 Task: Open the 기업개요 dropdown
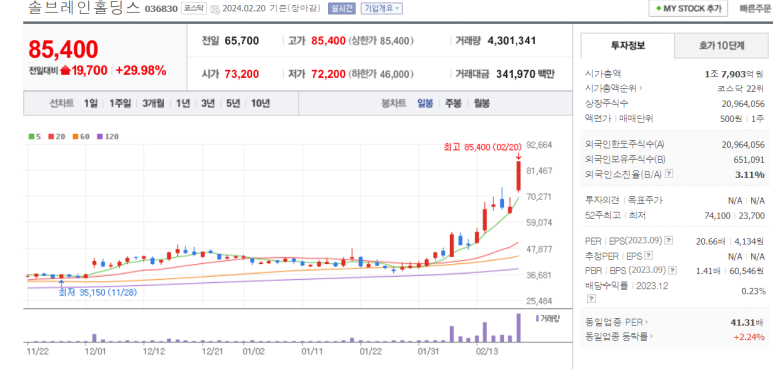(382, 8)
